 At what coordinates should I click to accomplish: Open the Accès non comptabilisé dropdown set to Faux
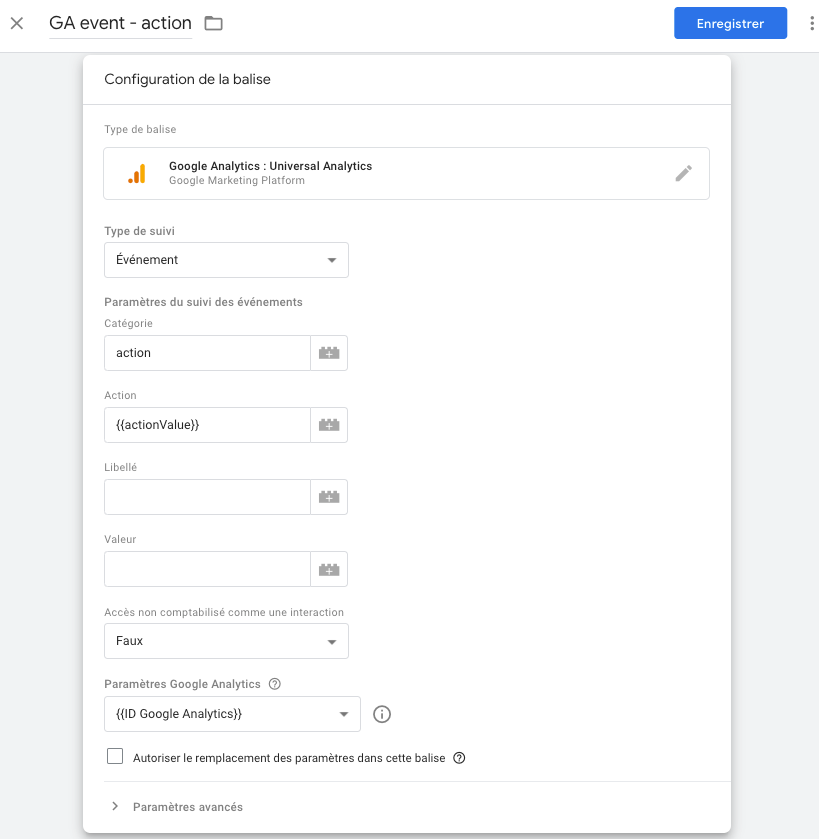(x=226, y=641)
